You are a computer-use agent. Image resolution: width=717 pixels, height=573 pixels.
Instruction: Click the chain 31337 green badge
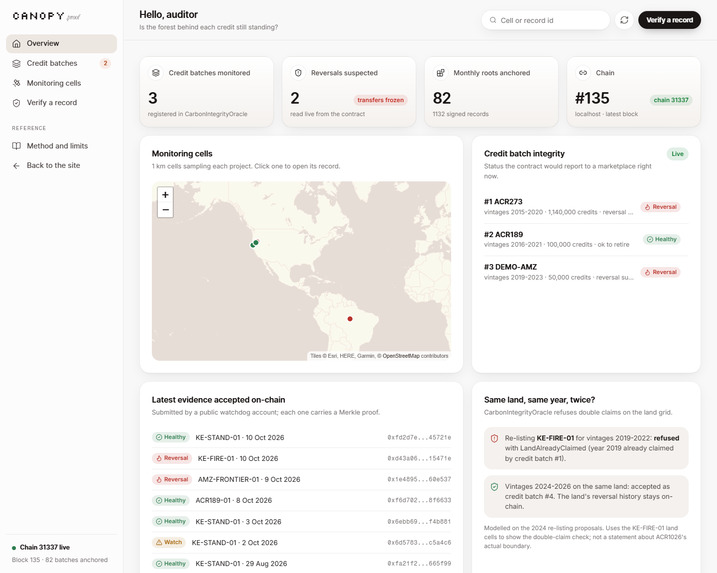[x=671, y=100]
